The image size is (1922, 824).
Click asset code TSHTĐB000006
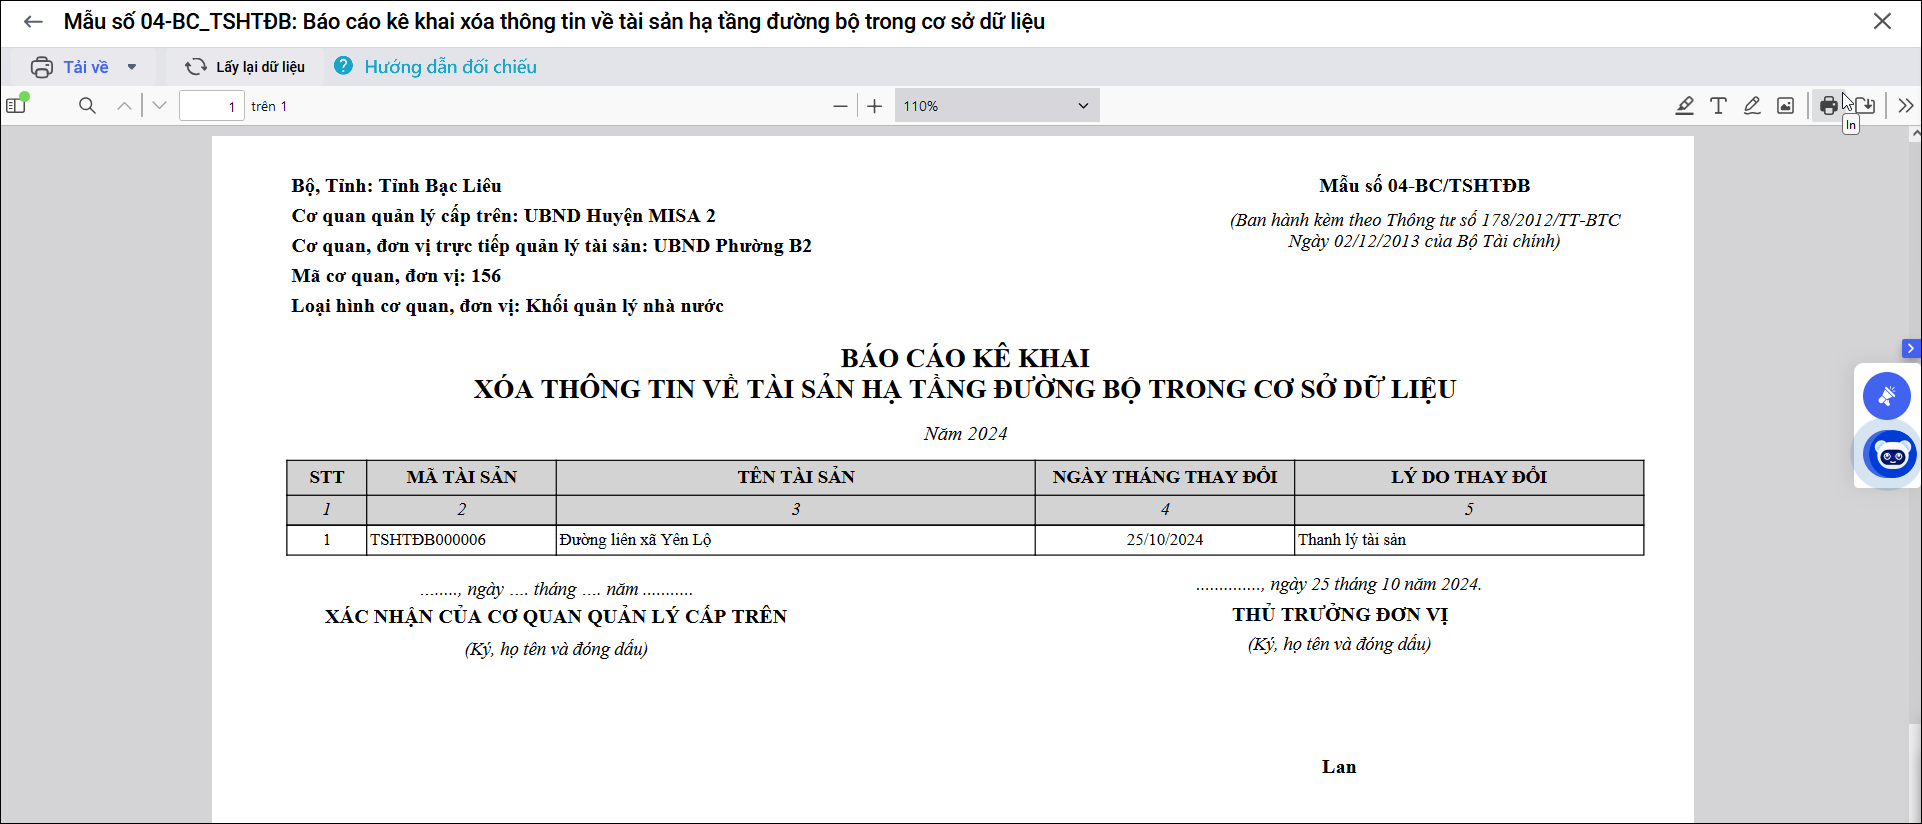428,540
